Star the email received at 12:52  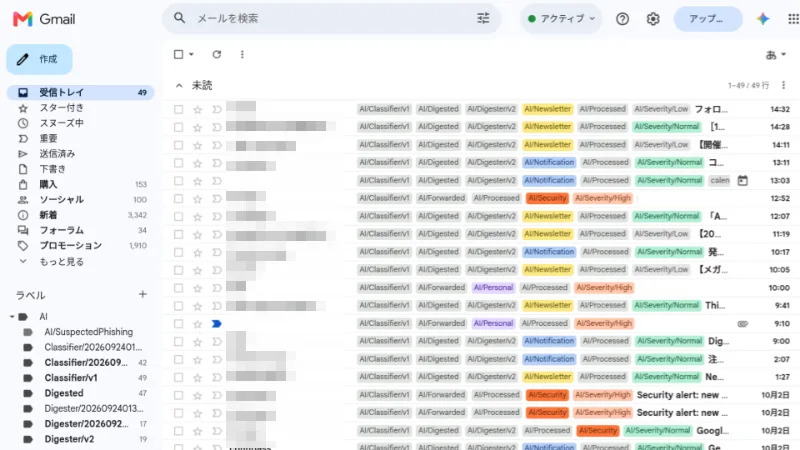197,198
